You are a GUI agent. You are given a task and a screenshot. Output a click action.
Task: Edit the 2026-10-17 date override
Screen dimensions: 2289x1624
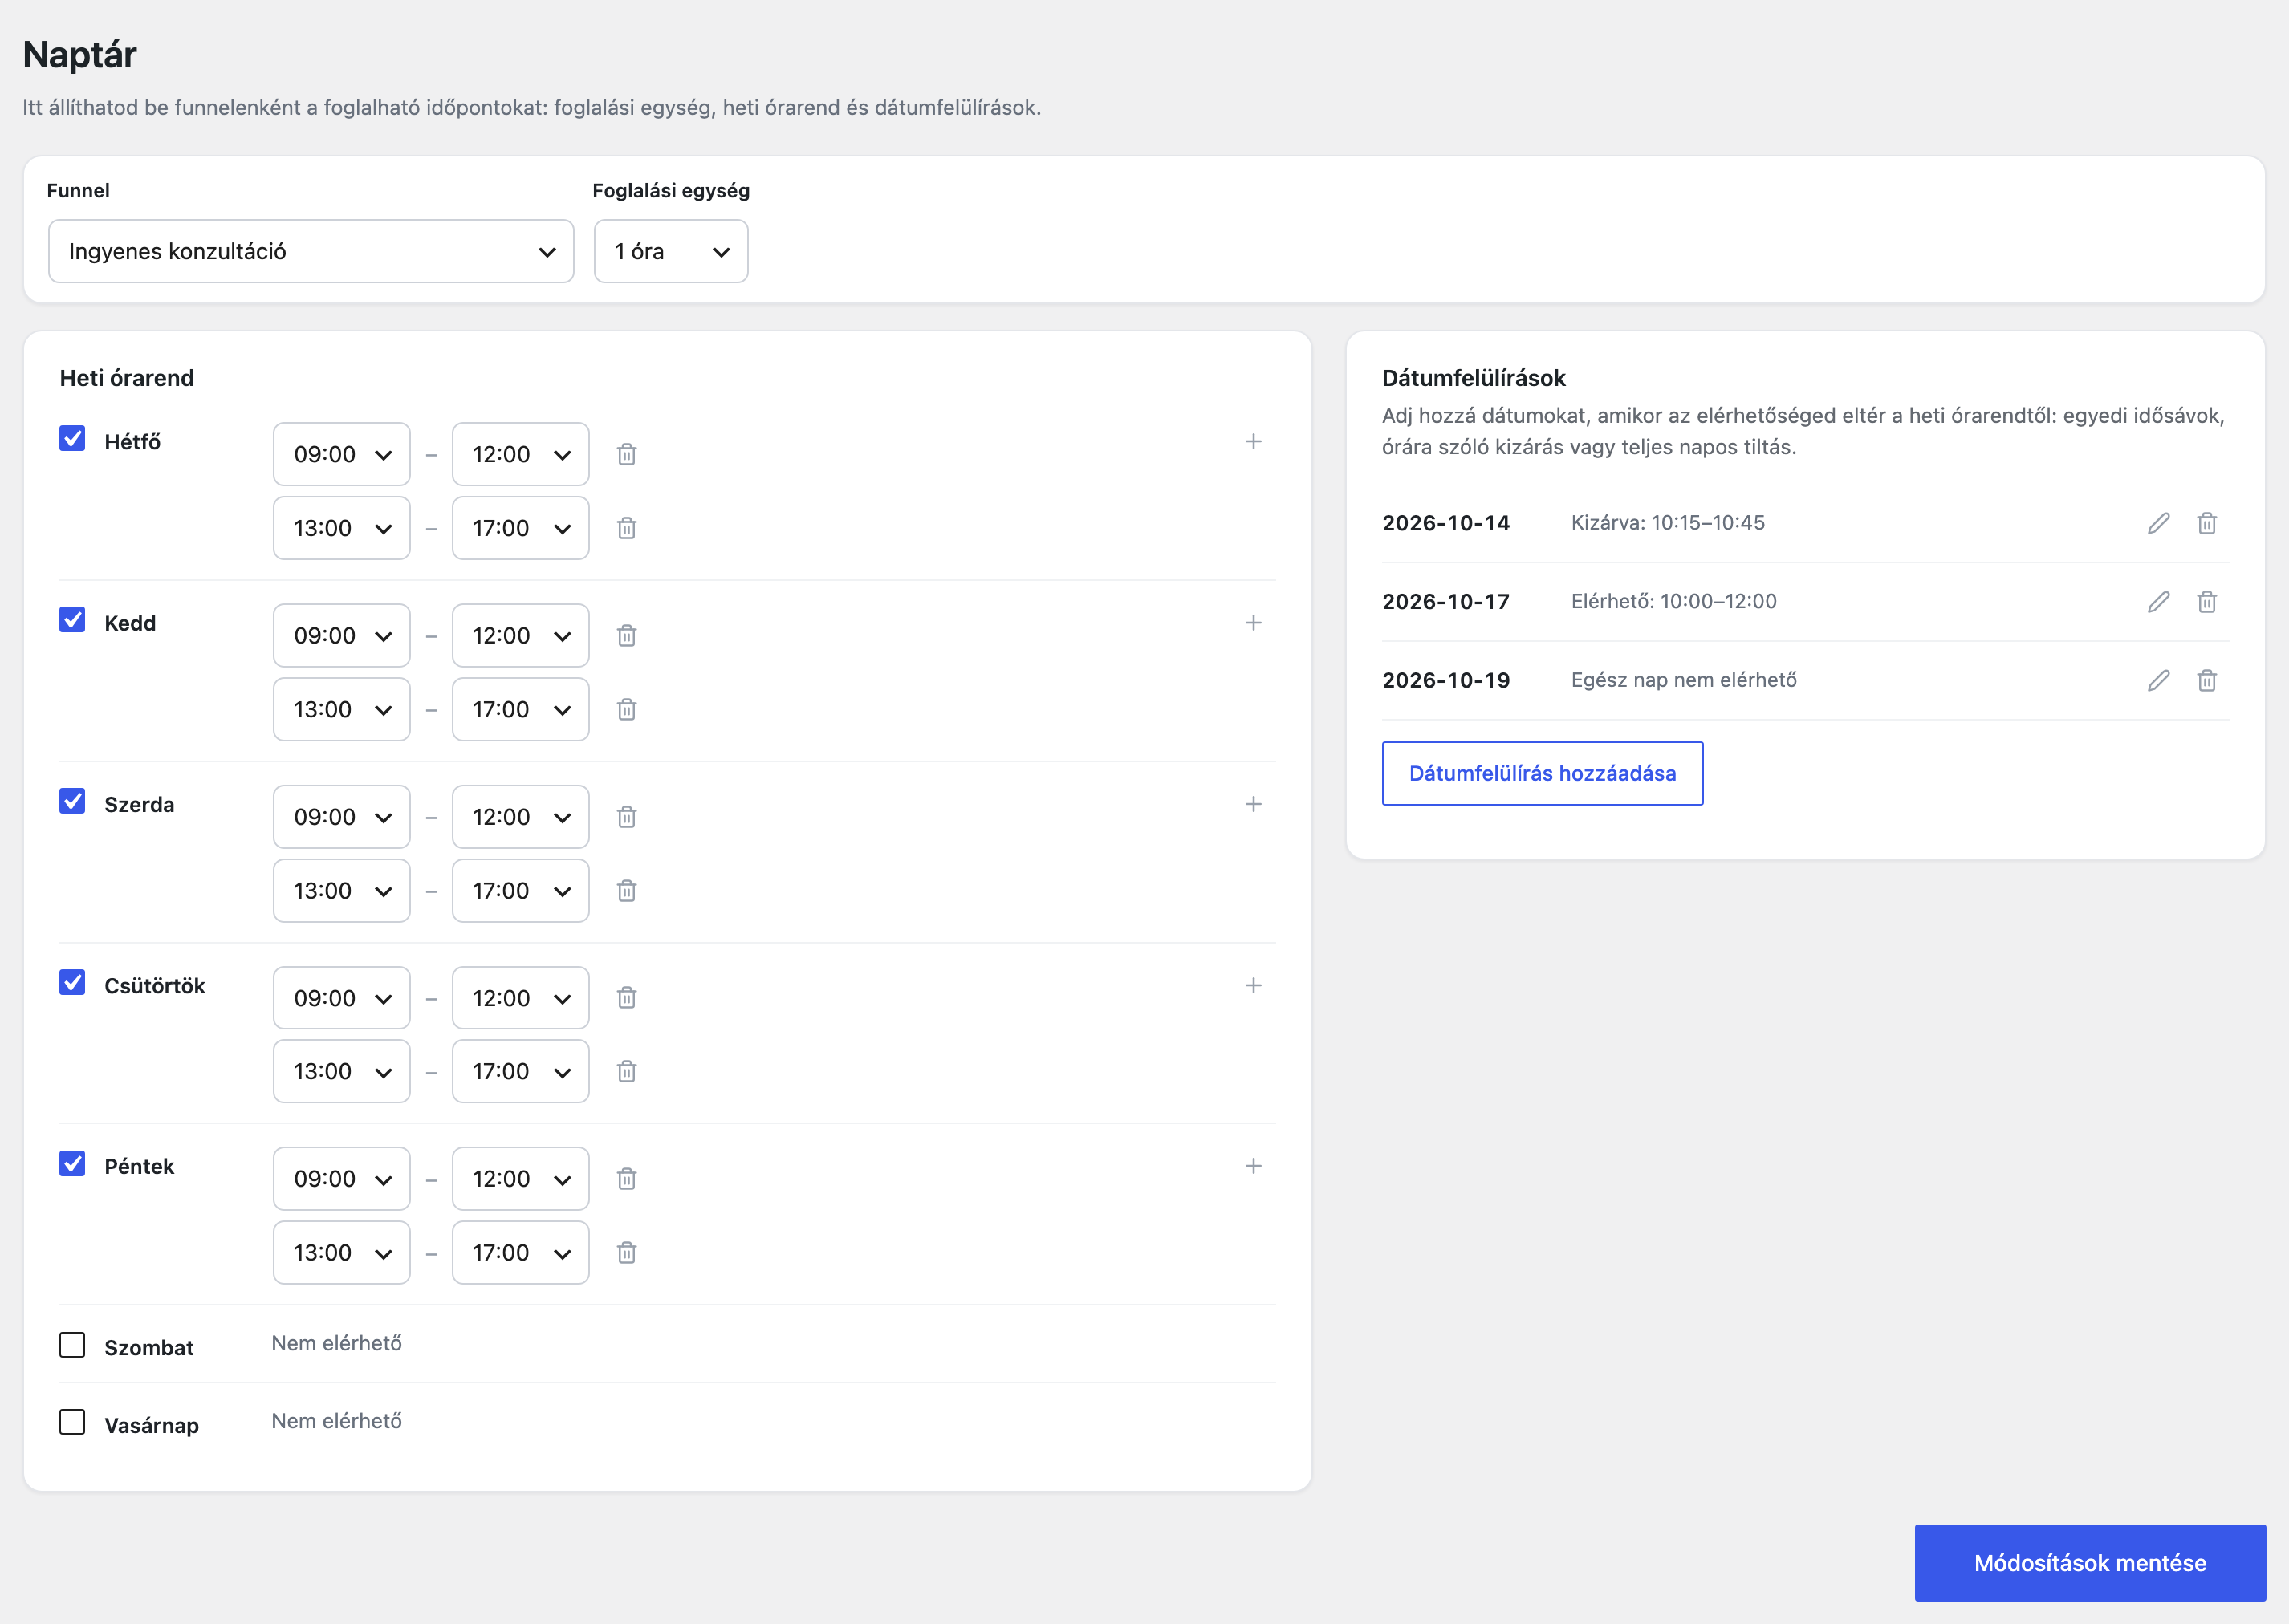(x=2158, y=601)
